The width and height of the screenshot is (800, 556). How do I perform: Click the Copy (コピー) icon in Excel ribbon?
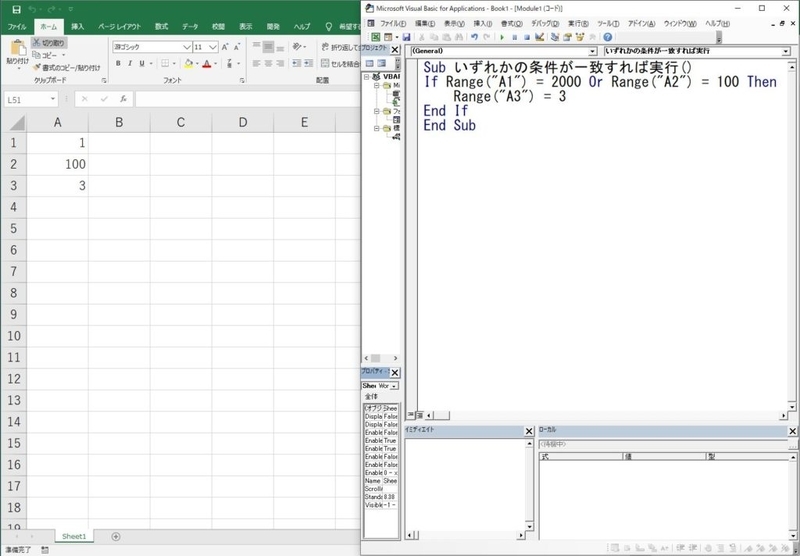click(x=37, y=55)
